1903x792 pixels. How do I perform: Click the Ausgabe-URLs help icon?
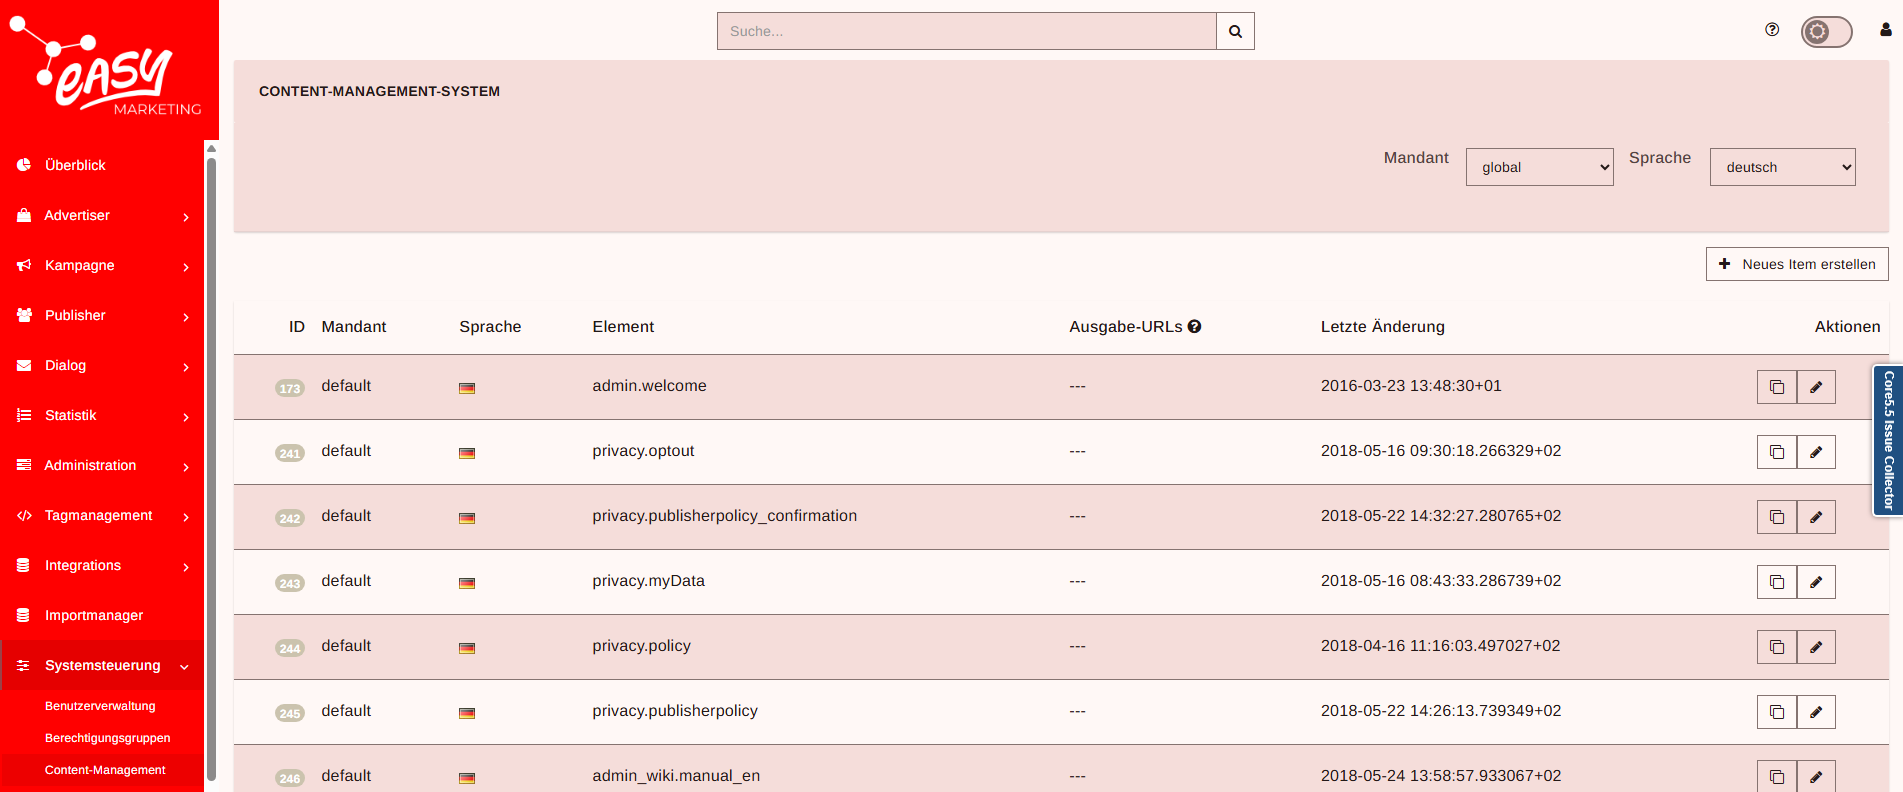tap(1194, 327)
